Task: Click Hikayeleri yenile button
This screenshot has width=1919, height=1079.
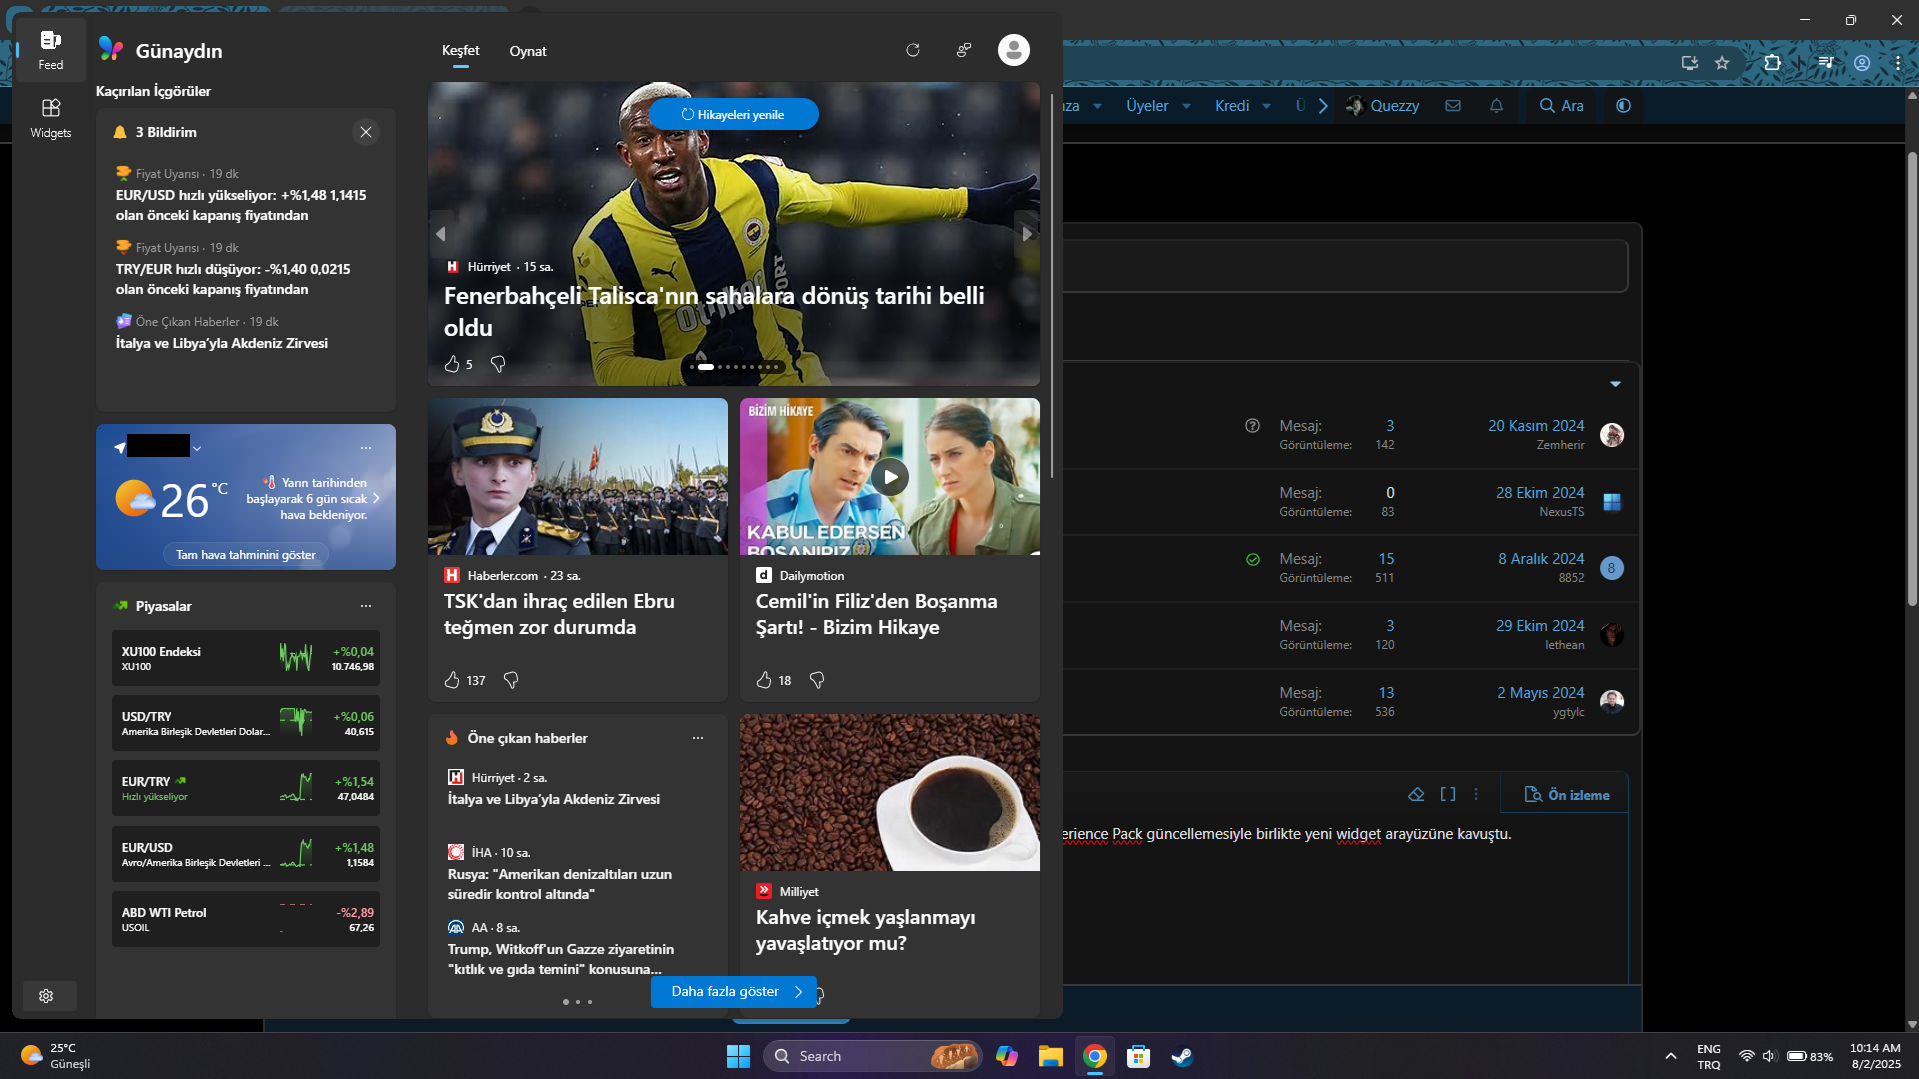Action: click(x=734, y=114)
